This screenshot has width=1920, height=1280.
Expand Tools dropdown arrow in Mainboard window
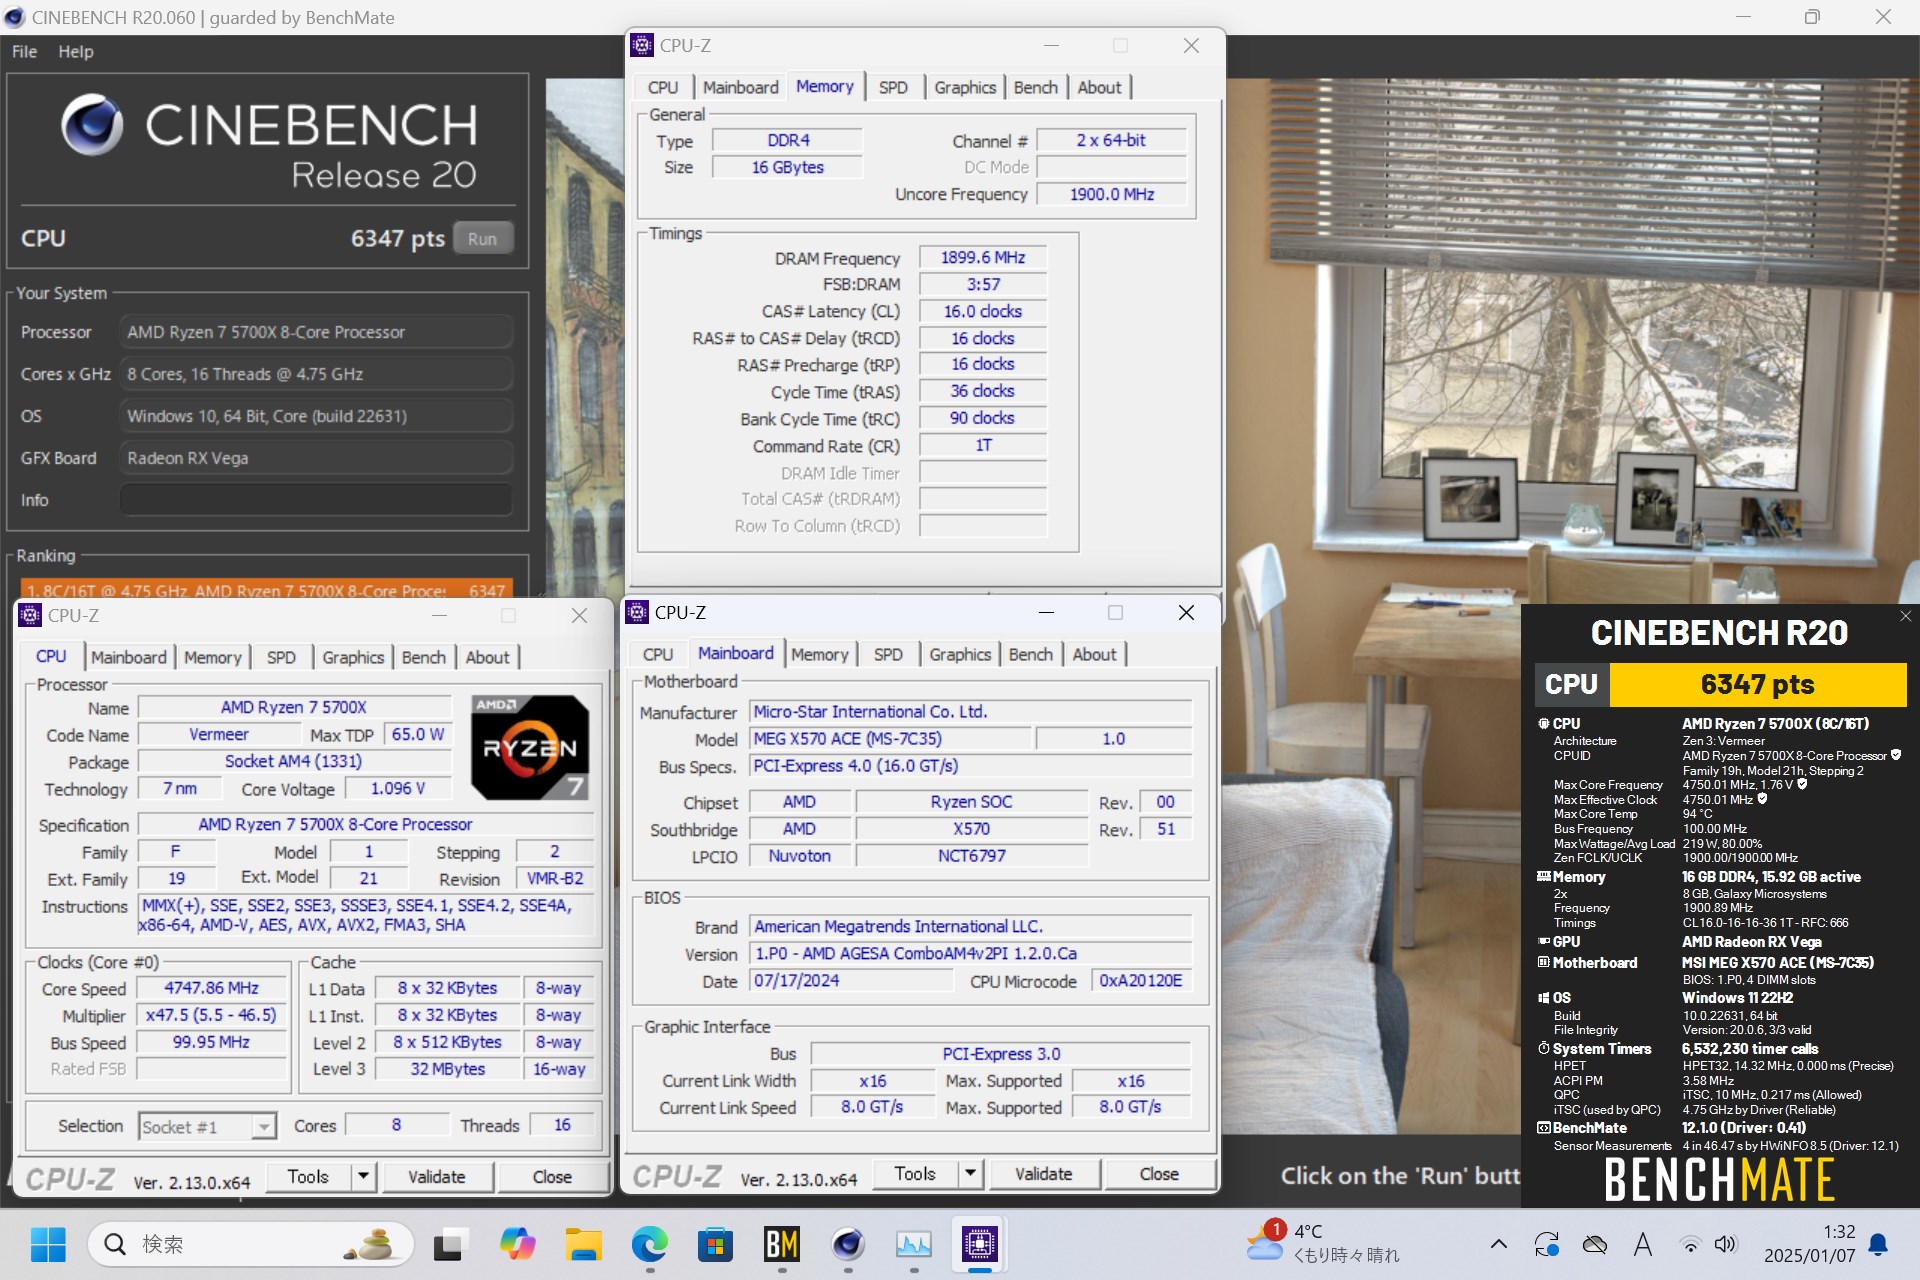pos(970,1174)
